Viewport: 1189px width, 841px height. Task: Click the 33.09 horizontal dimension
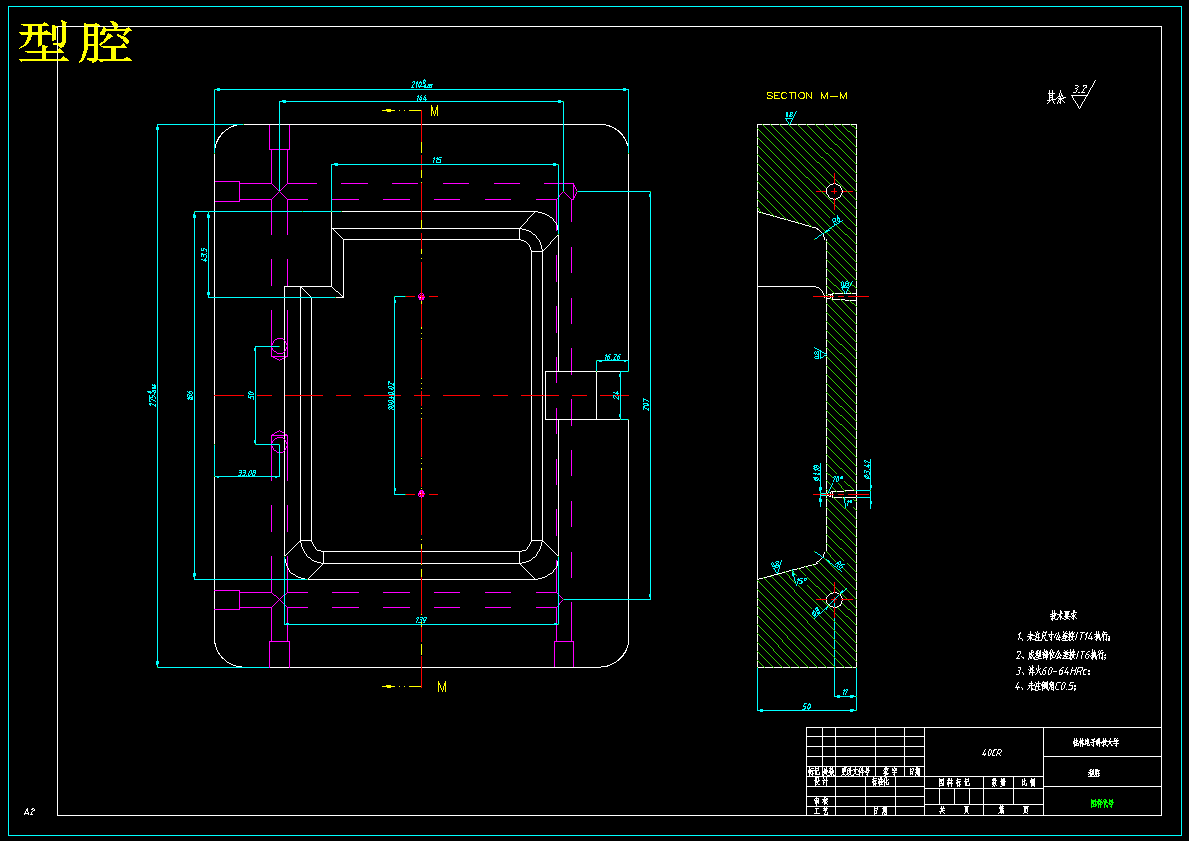coord(247,472)
